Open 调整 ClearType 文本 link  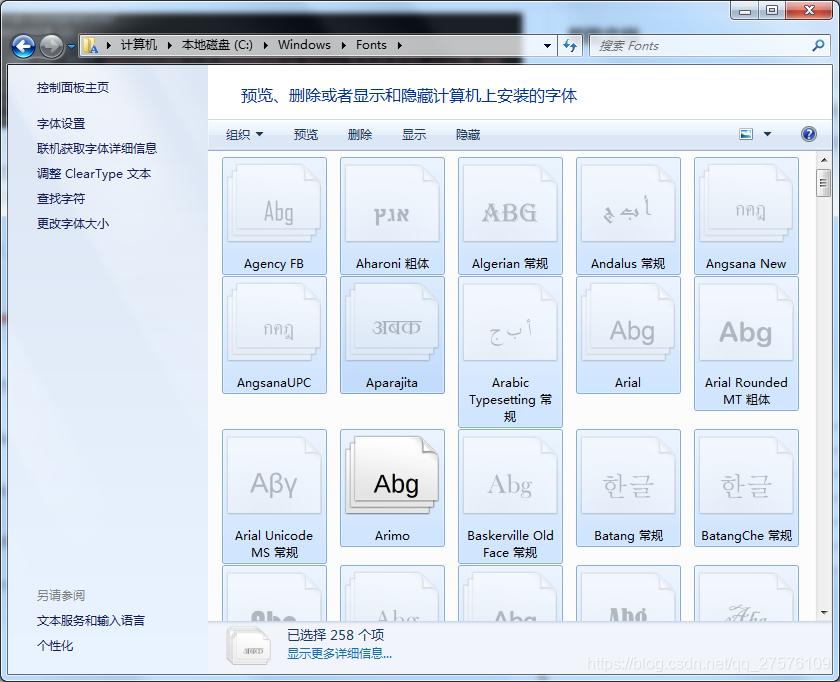pos(94,174)
